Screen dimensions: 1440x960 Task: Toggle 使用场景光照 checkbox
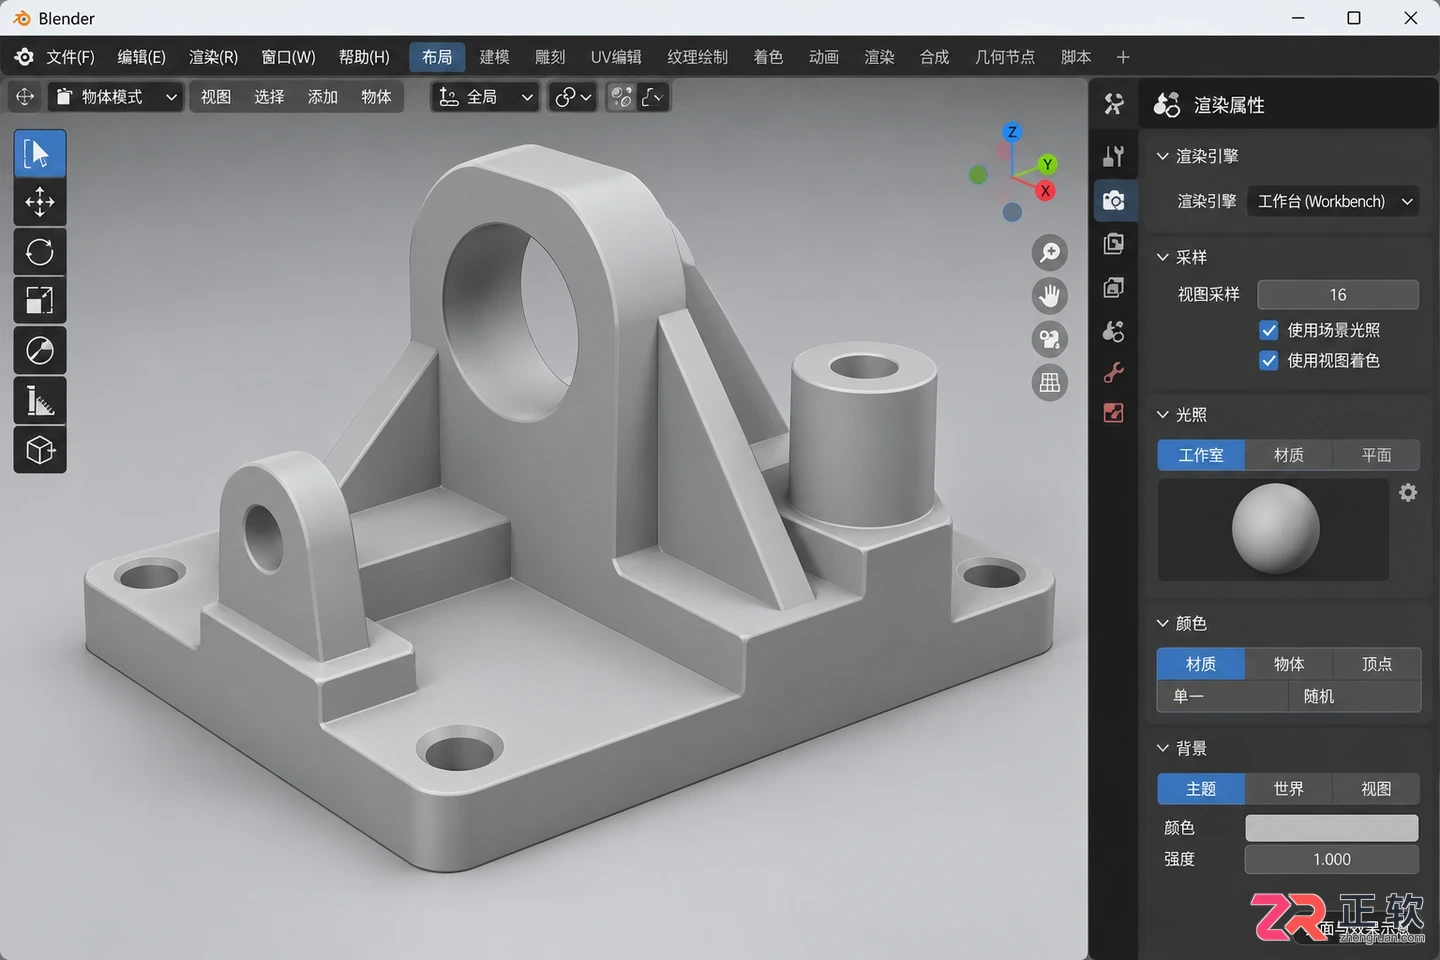(x=1269, y=330)
